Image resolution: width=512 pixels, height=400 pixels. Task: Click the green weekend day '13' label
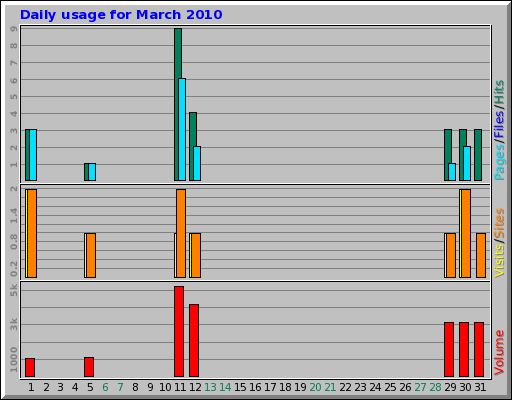coord(210,387)
